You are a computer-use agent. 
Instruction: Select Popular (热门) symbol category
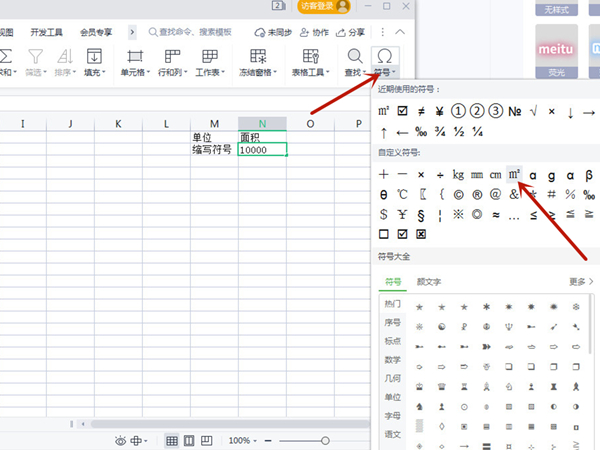pyautogui.click(x=393, y=304)
